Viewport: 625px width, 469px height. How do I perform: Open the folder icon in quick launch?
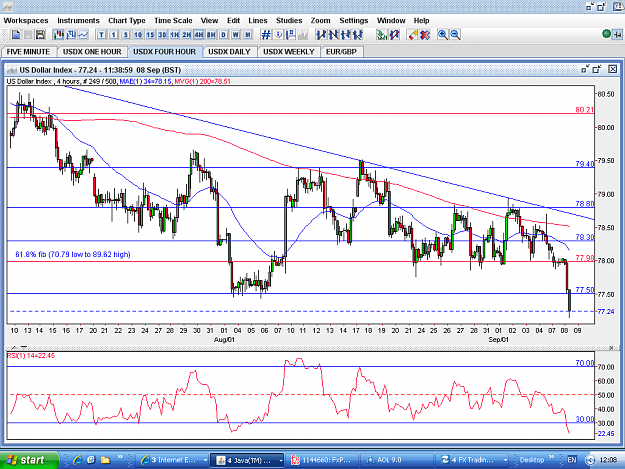[x=105, y=460]
